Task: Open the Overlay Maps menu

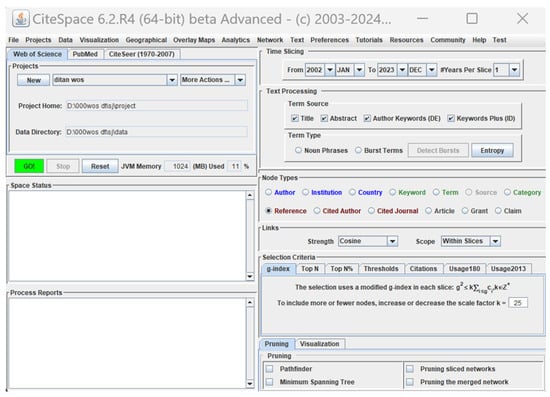Action: pyautogui.click(x=194, y=40)
